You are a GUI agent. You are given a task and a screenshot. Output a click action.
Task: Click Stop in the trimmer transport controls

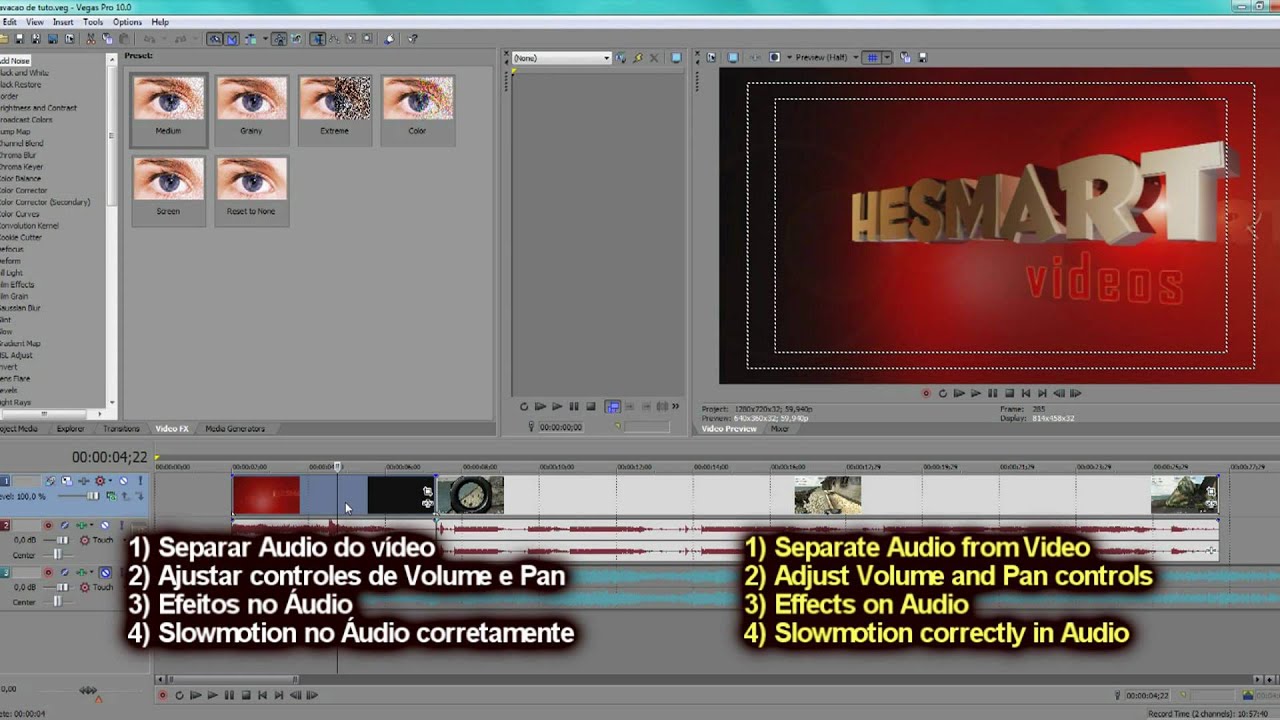[x=591, y=406]
